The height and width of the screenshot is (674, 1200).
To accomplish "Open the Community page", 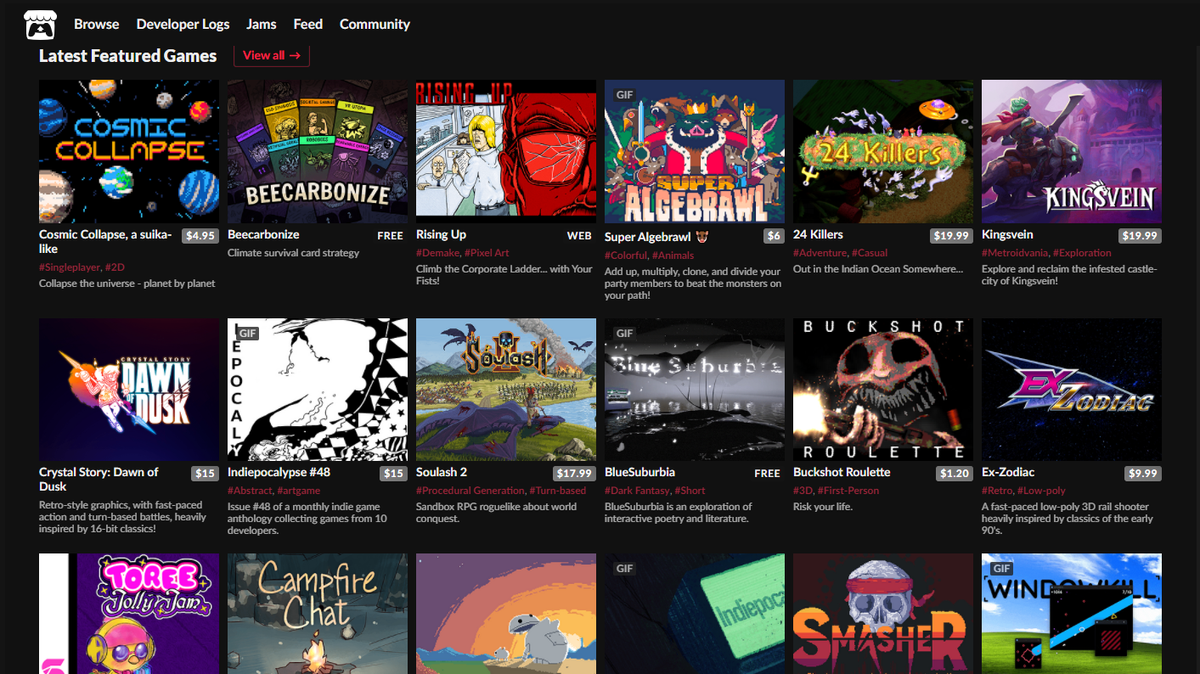I will click(x=374, y=24).
